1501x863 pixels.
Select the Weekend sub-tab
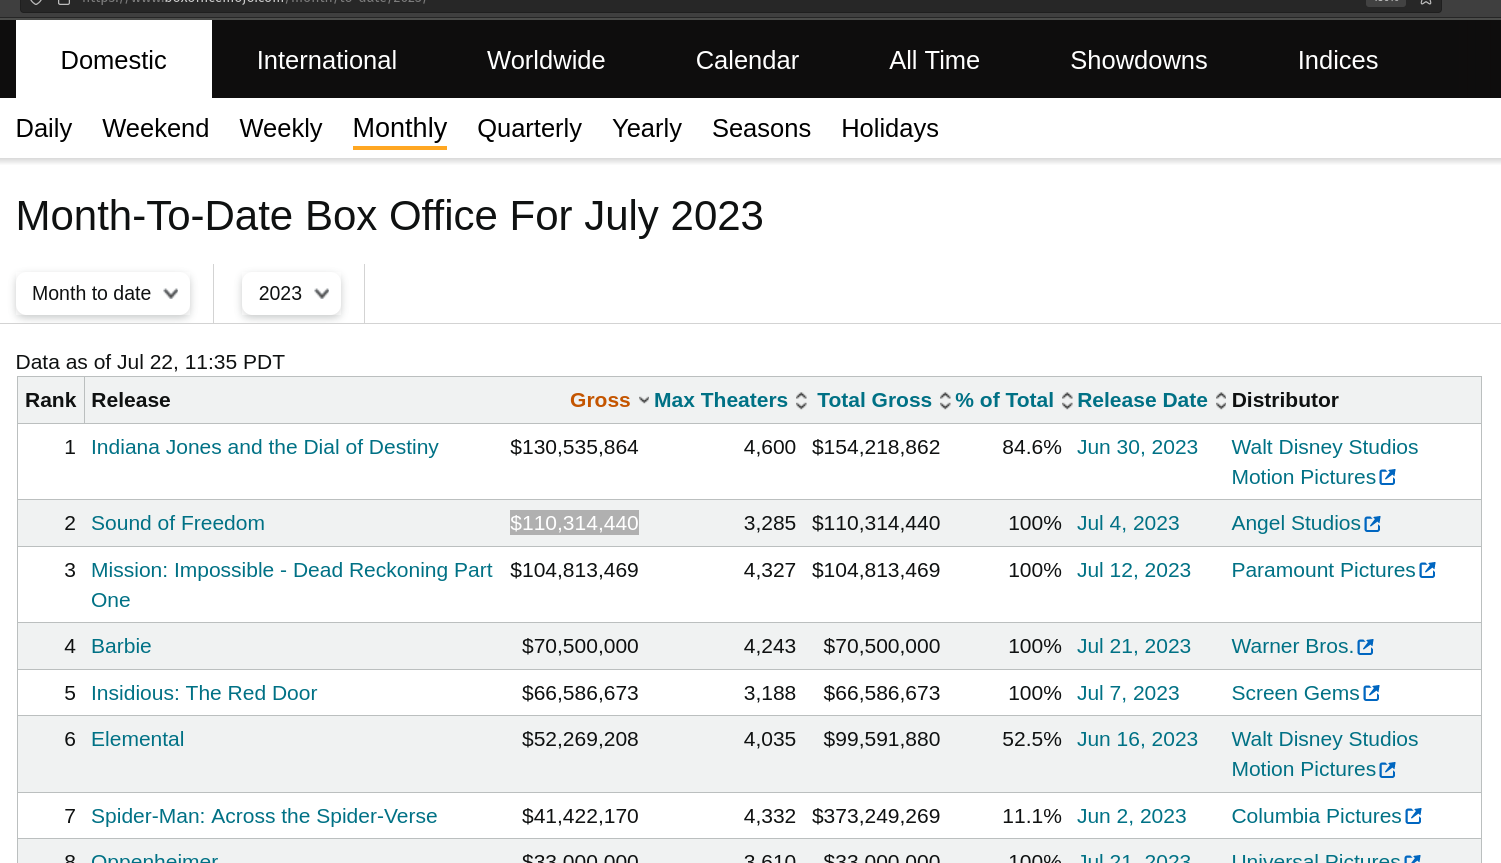point(155,129)
